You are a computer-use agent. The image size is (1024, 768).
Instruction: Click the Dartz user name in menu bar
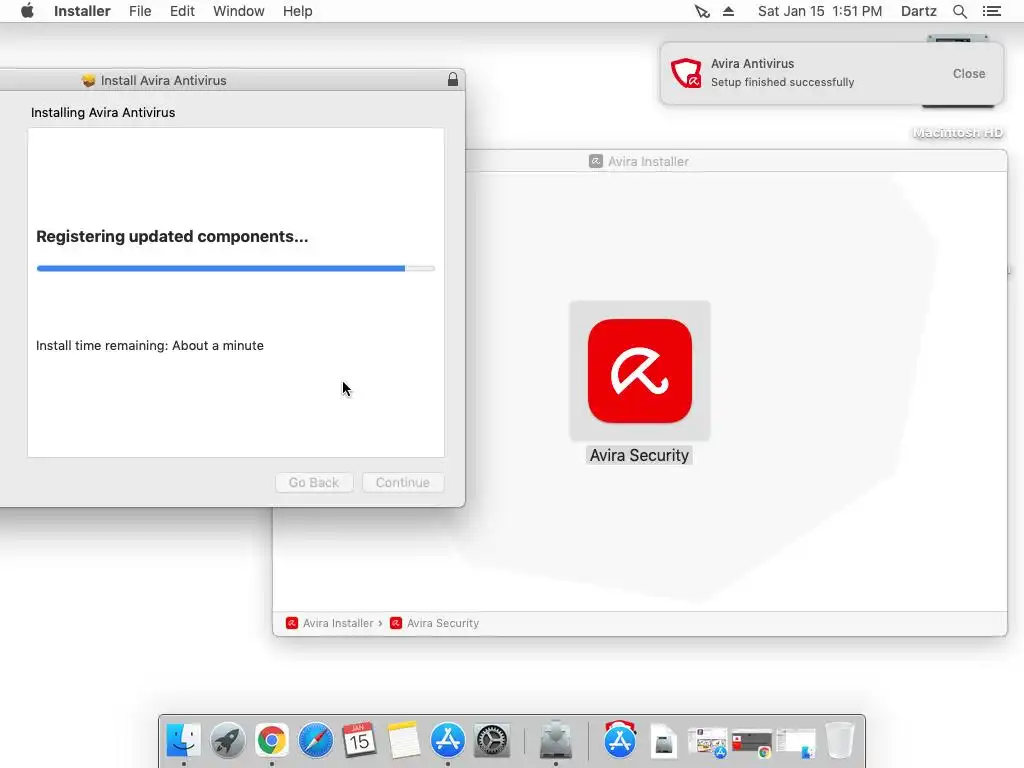[918, 11]
